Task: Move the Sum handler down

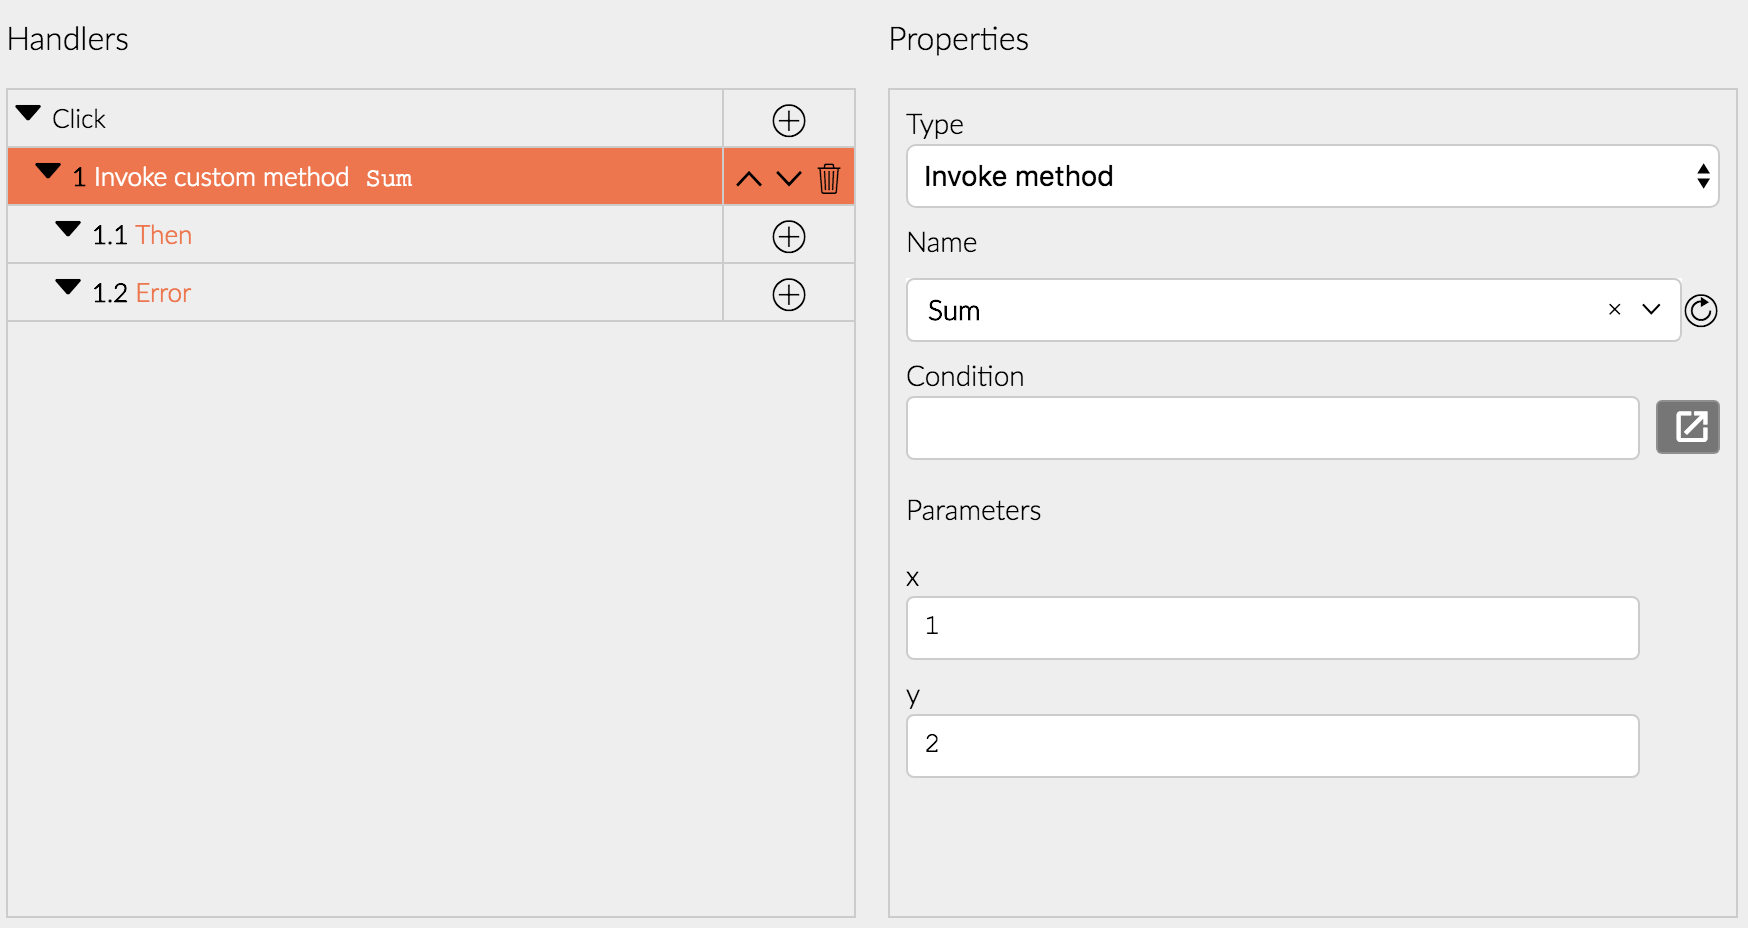Action: point(789,179)
